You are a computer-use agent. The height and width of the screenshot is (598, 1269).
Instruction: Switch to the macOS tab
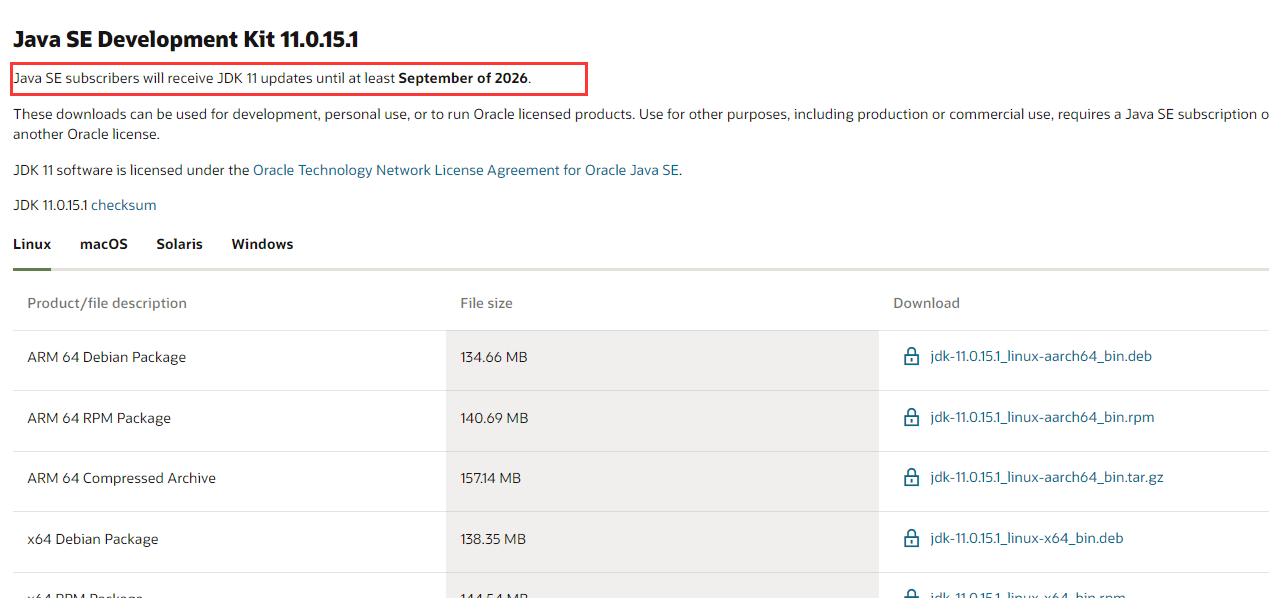point(104,244)
